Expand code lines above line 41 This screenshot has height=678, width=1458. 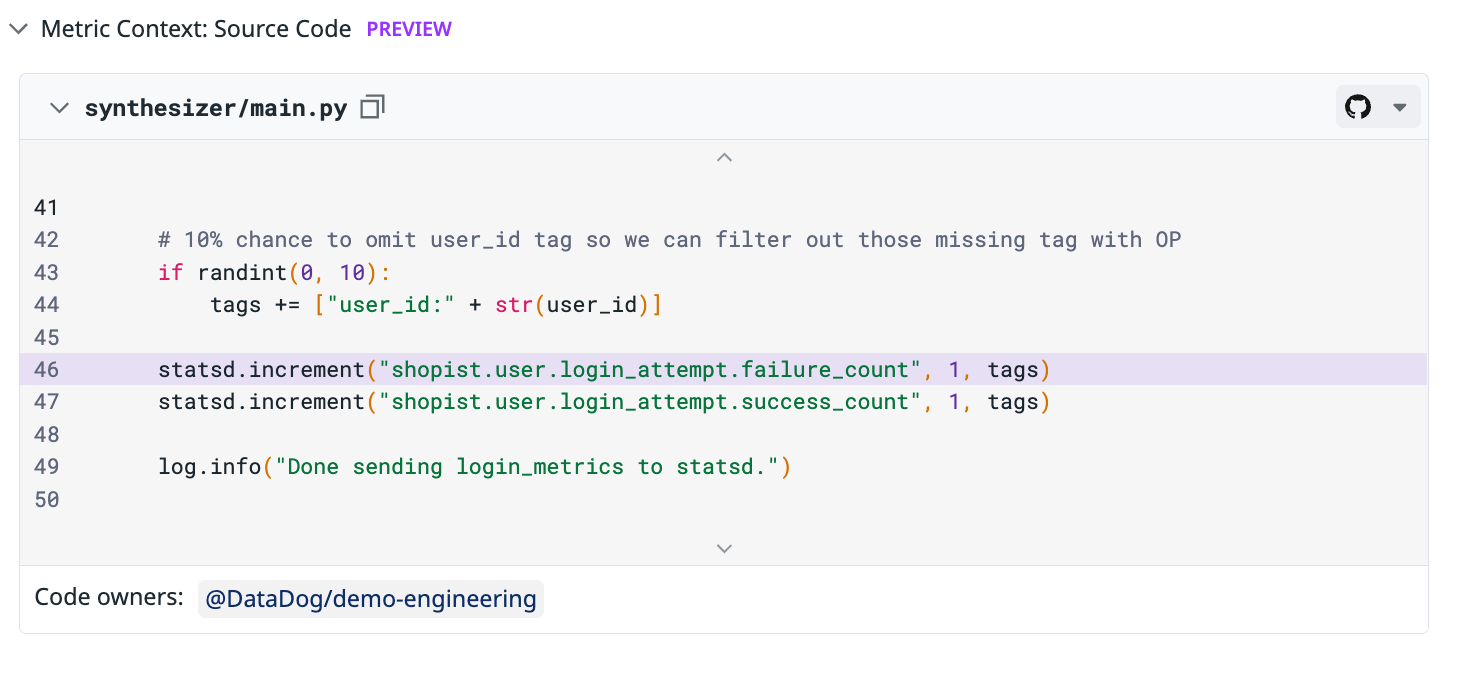pyautogui.click(x=725, y=157)
